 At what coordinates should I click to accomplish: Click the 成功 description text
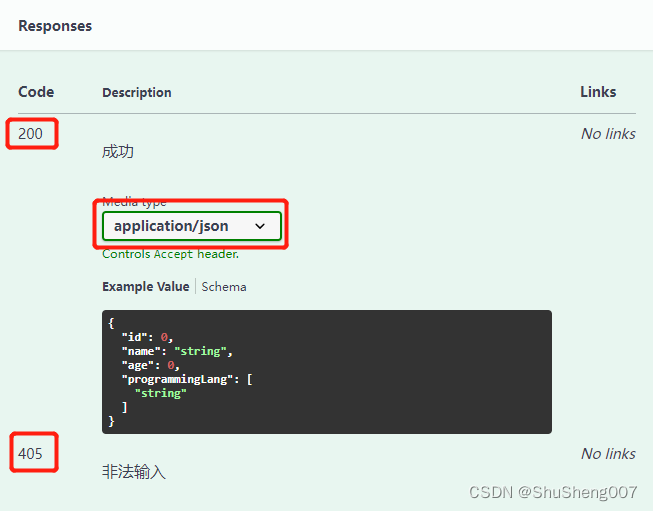(x=118, y=152)
